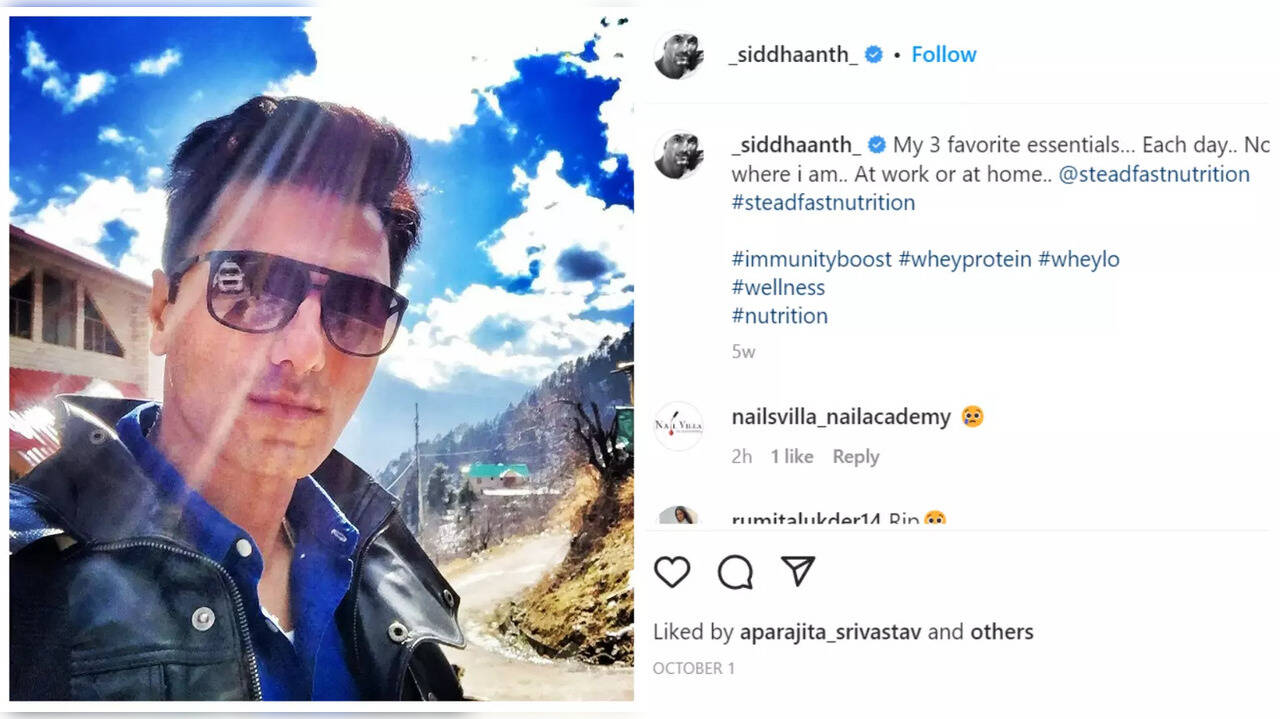Open the @steadfastnutrition mention

[x=1154, y=174]
